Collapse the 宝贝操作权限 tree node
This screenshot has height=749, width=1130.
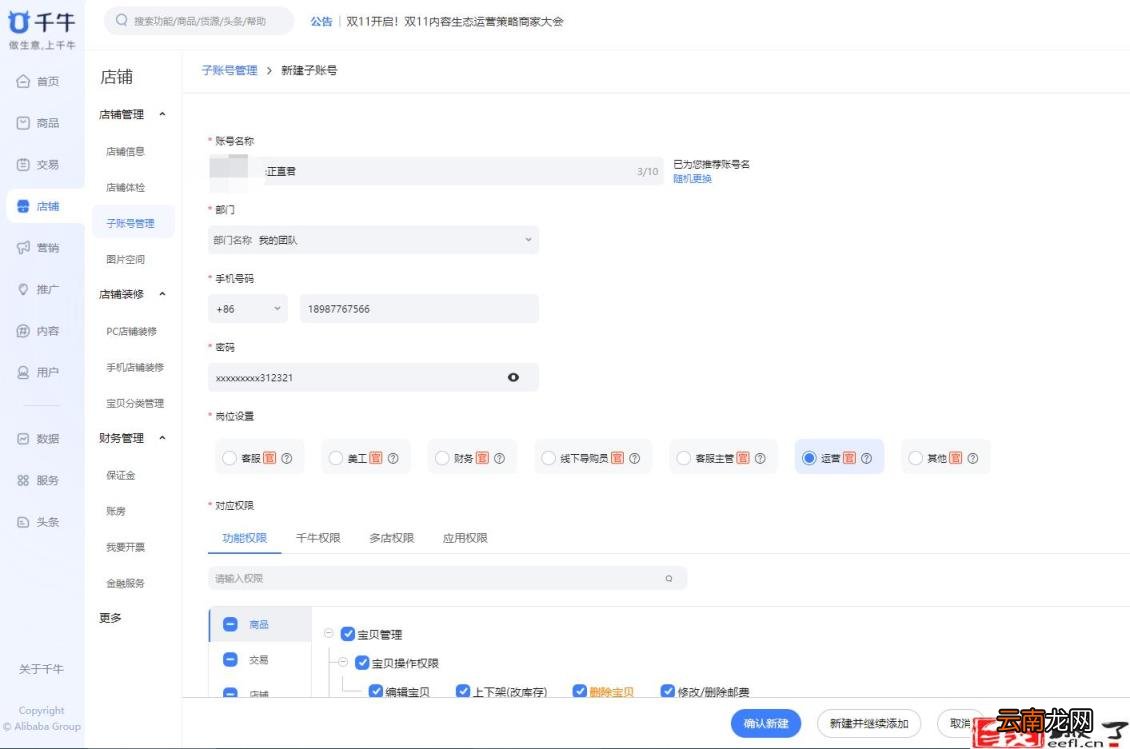point(343,662)
